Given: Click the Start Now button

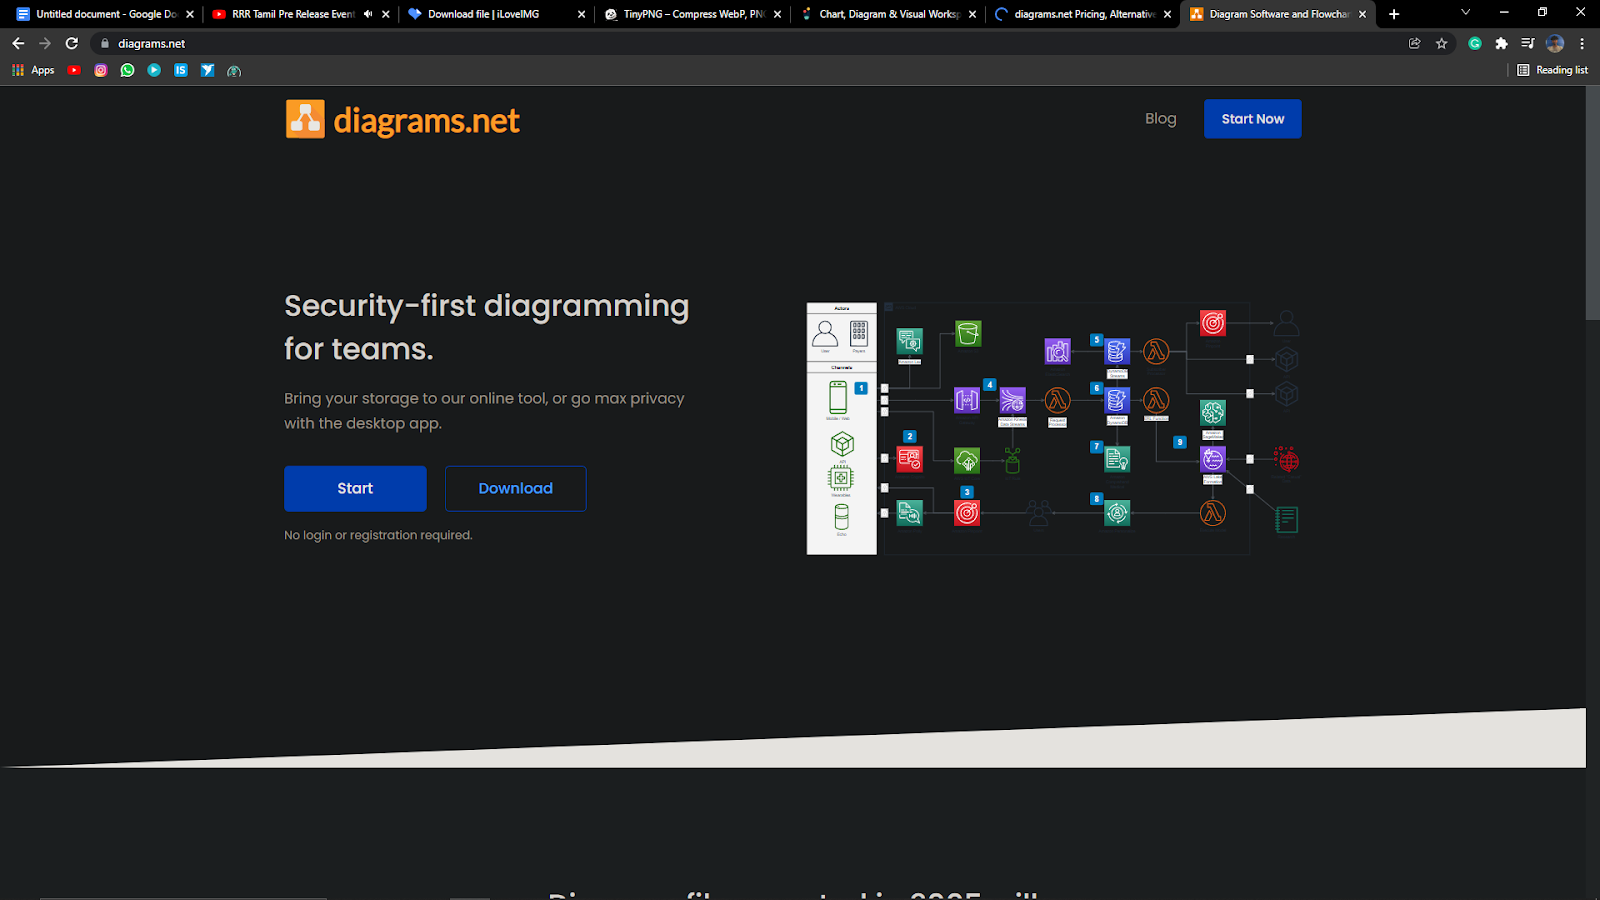Looking at the screenshot, I should pos(1253,119).
